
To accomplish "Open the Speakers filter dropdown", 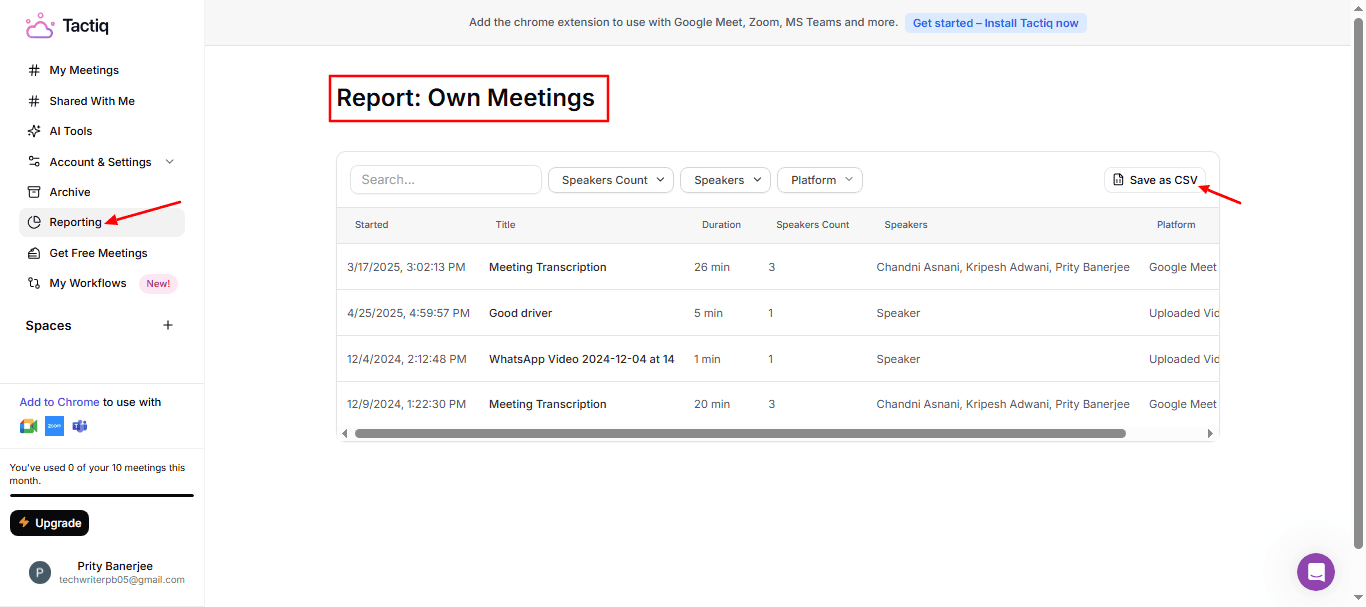I will [x=725, y=180].
